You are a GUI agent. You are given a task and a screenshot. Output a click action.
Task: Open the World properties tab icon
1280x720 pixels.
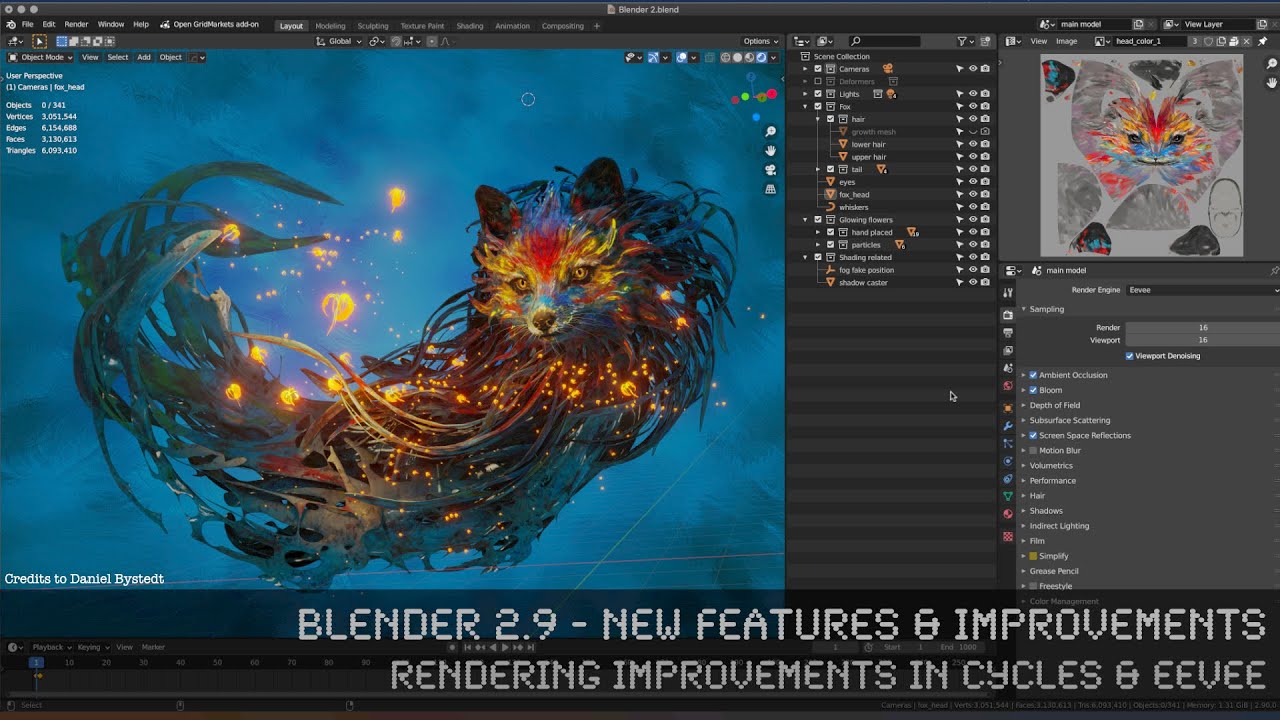click(x=1008, y=386)
